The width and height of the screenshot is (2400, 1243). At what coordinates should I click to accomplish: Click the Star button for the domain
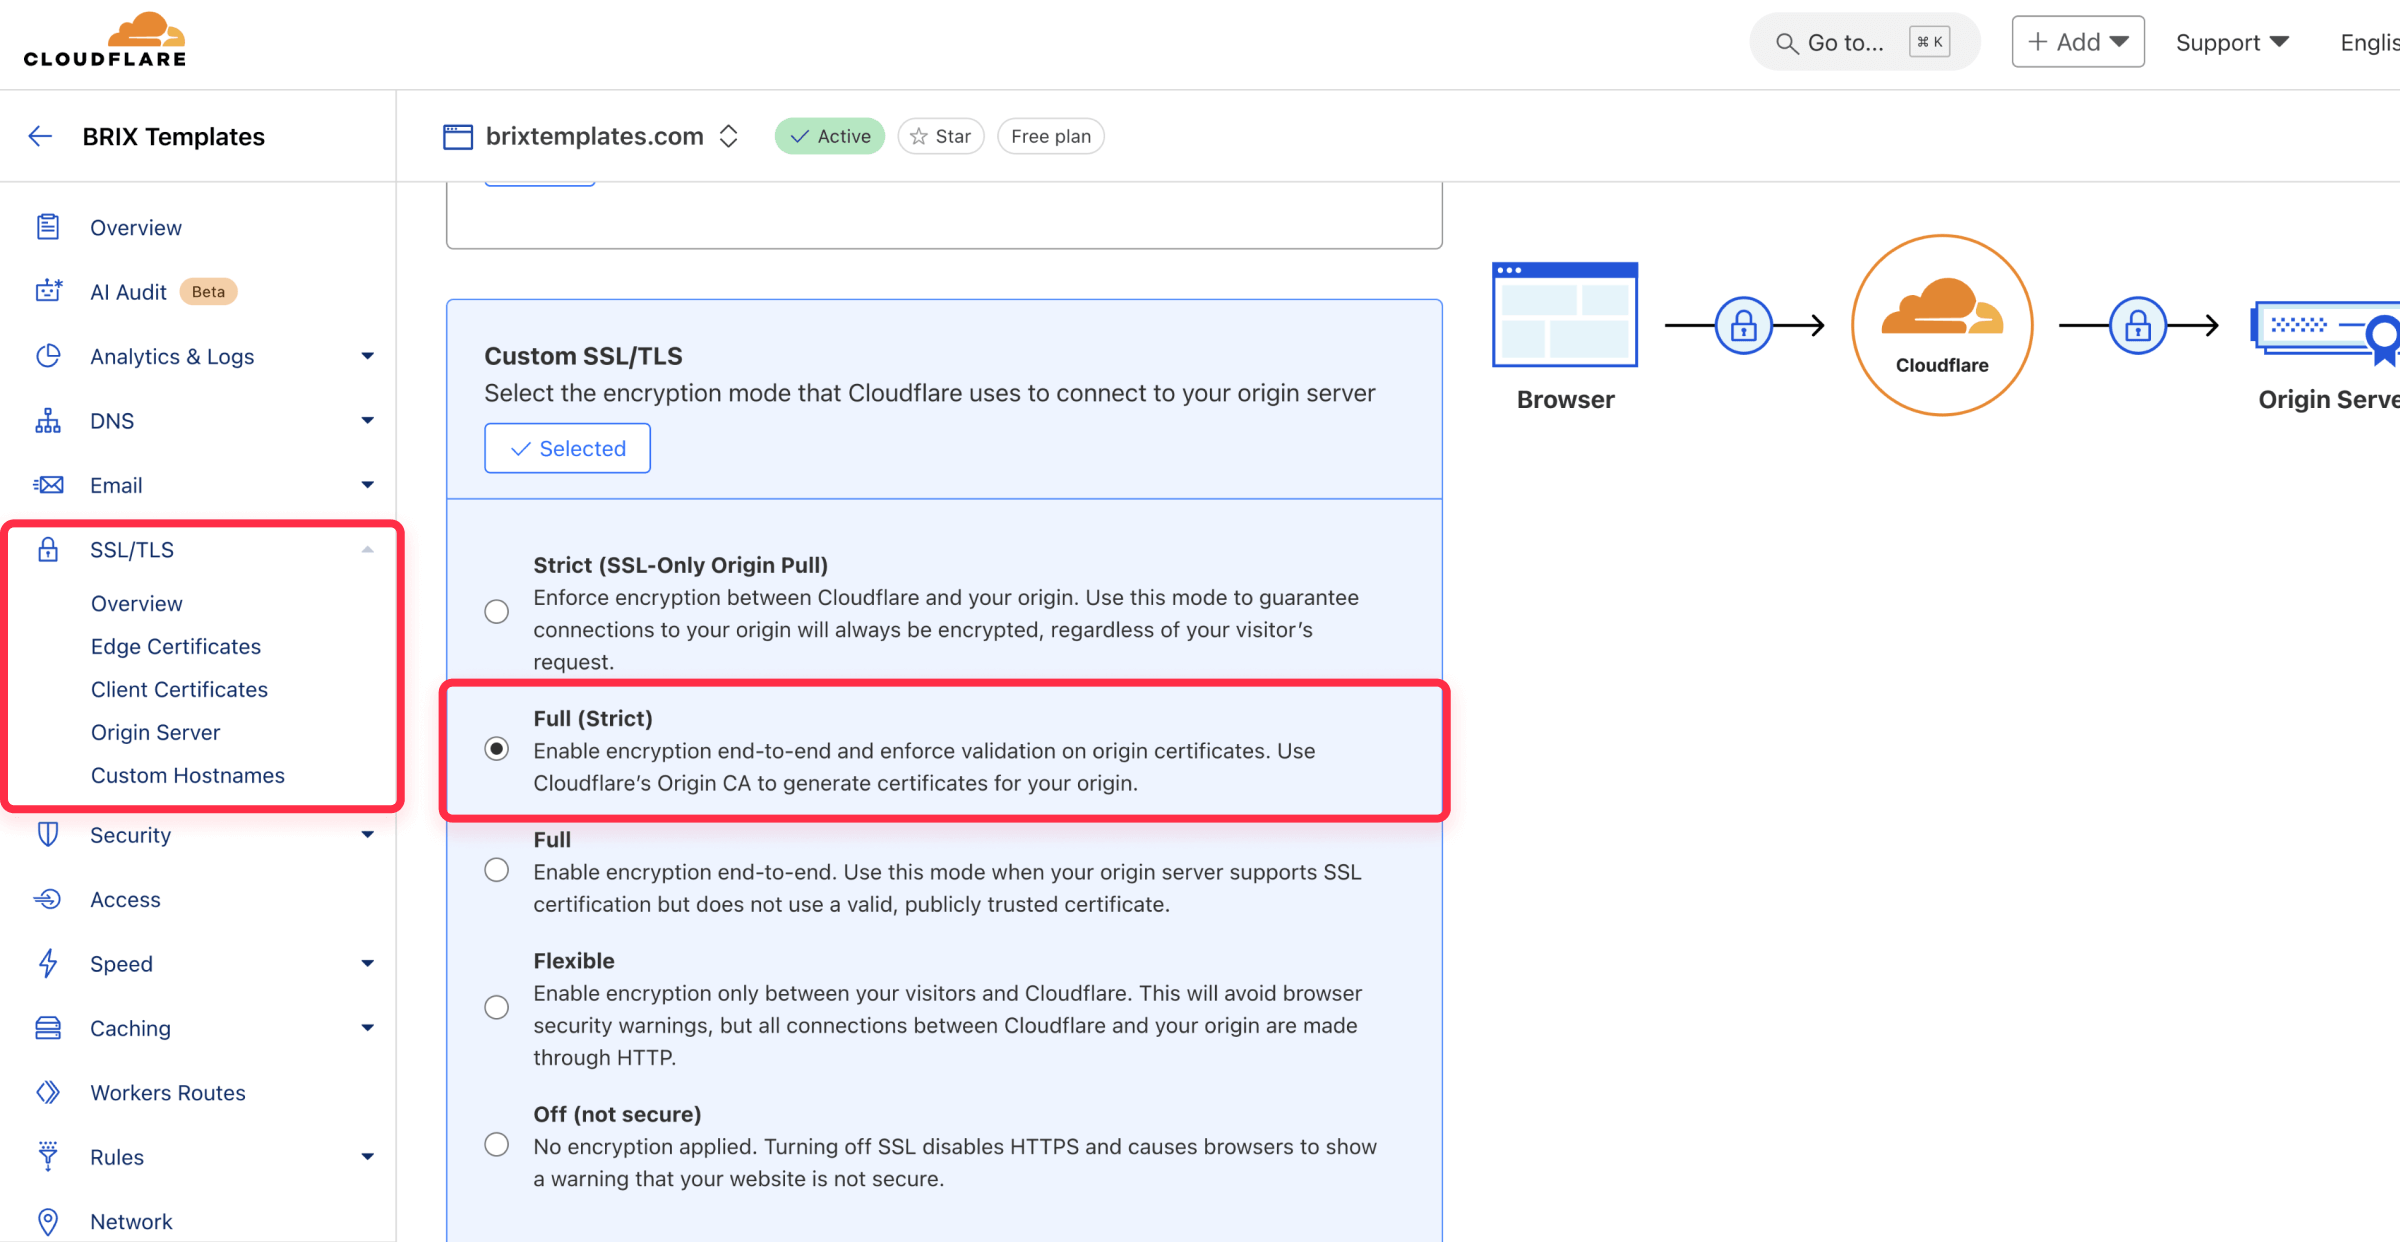[941, 136]
